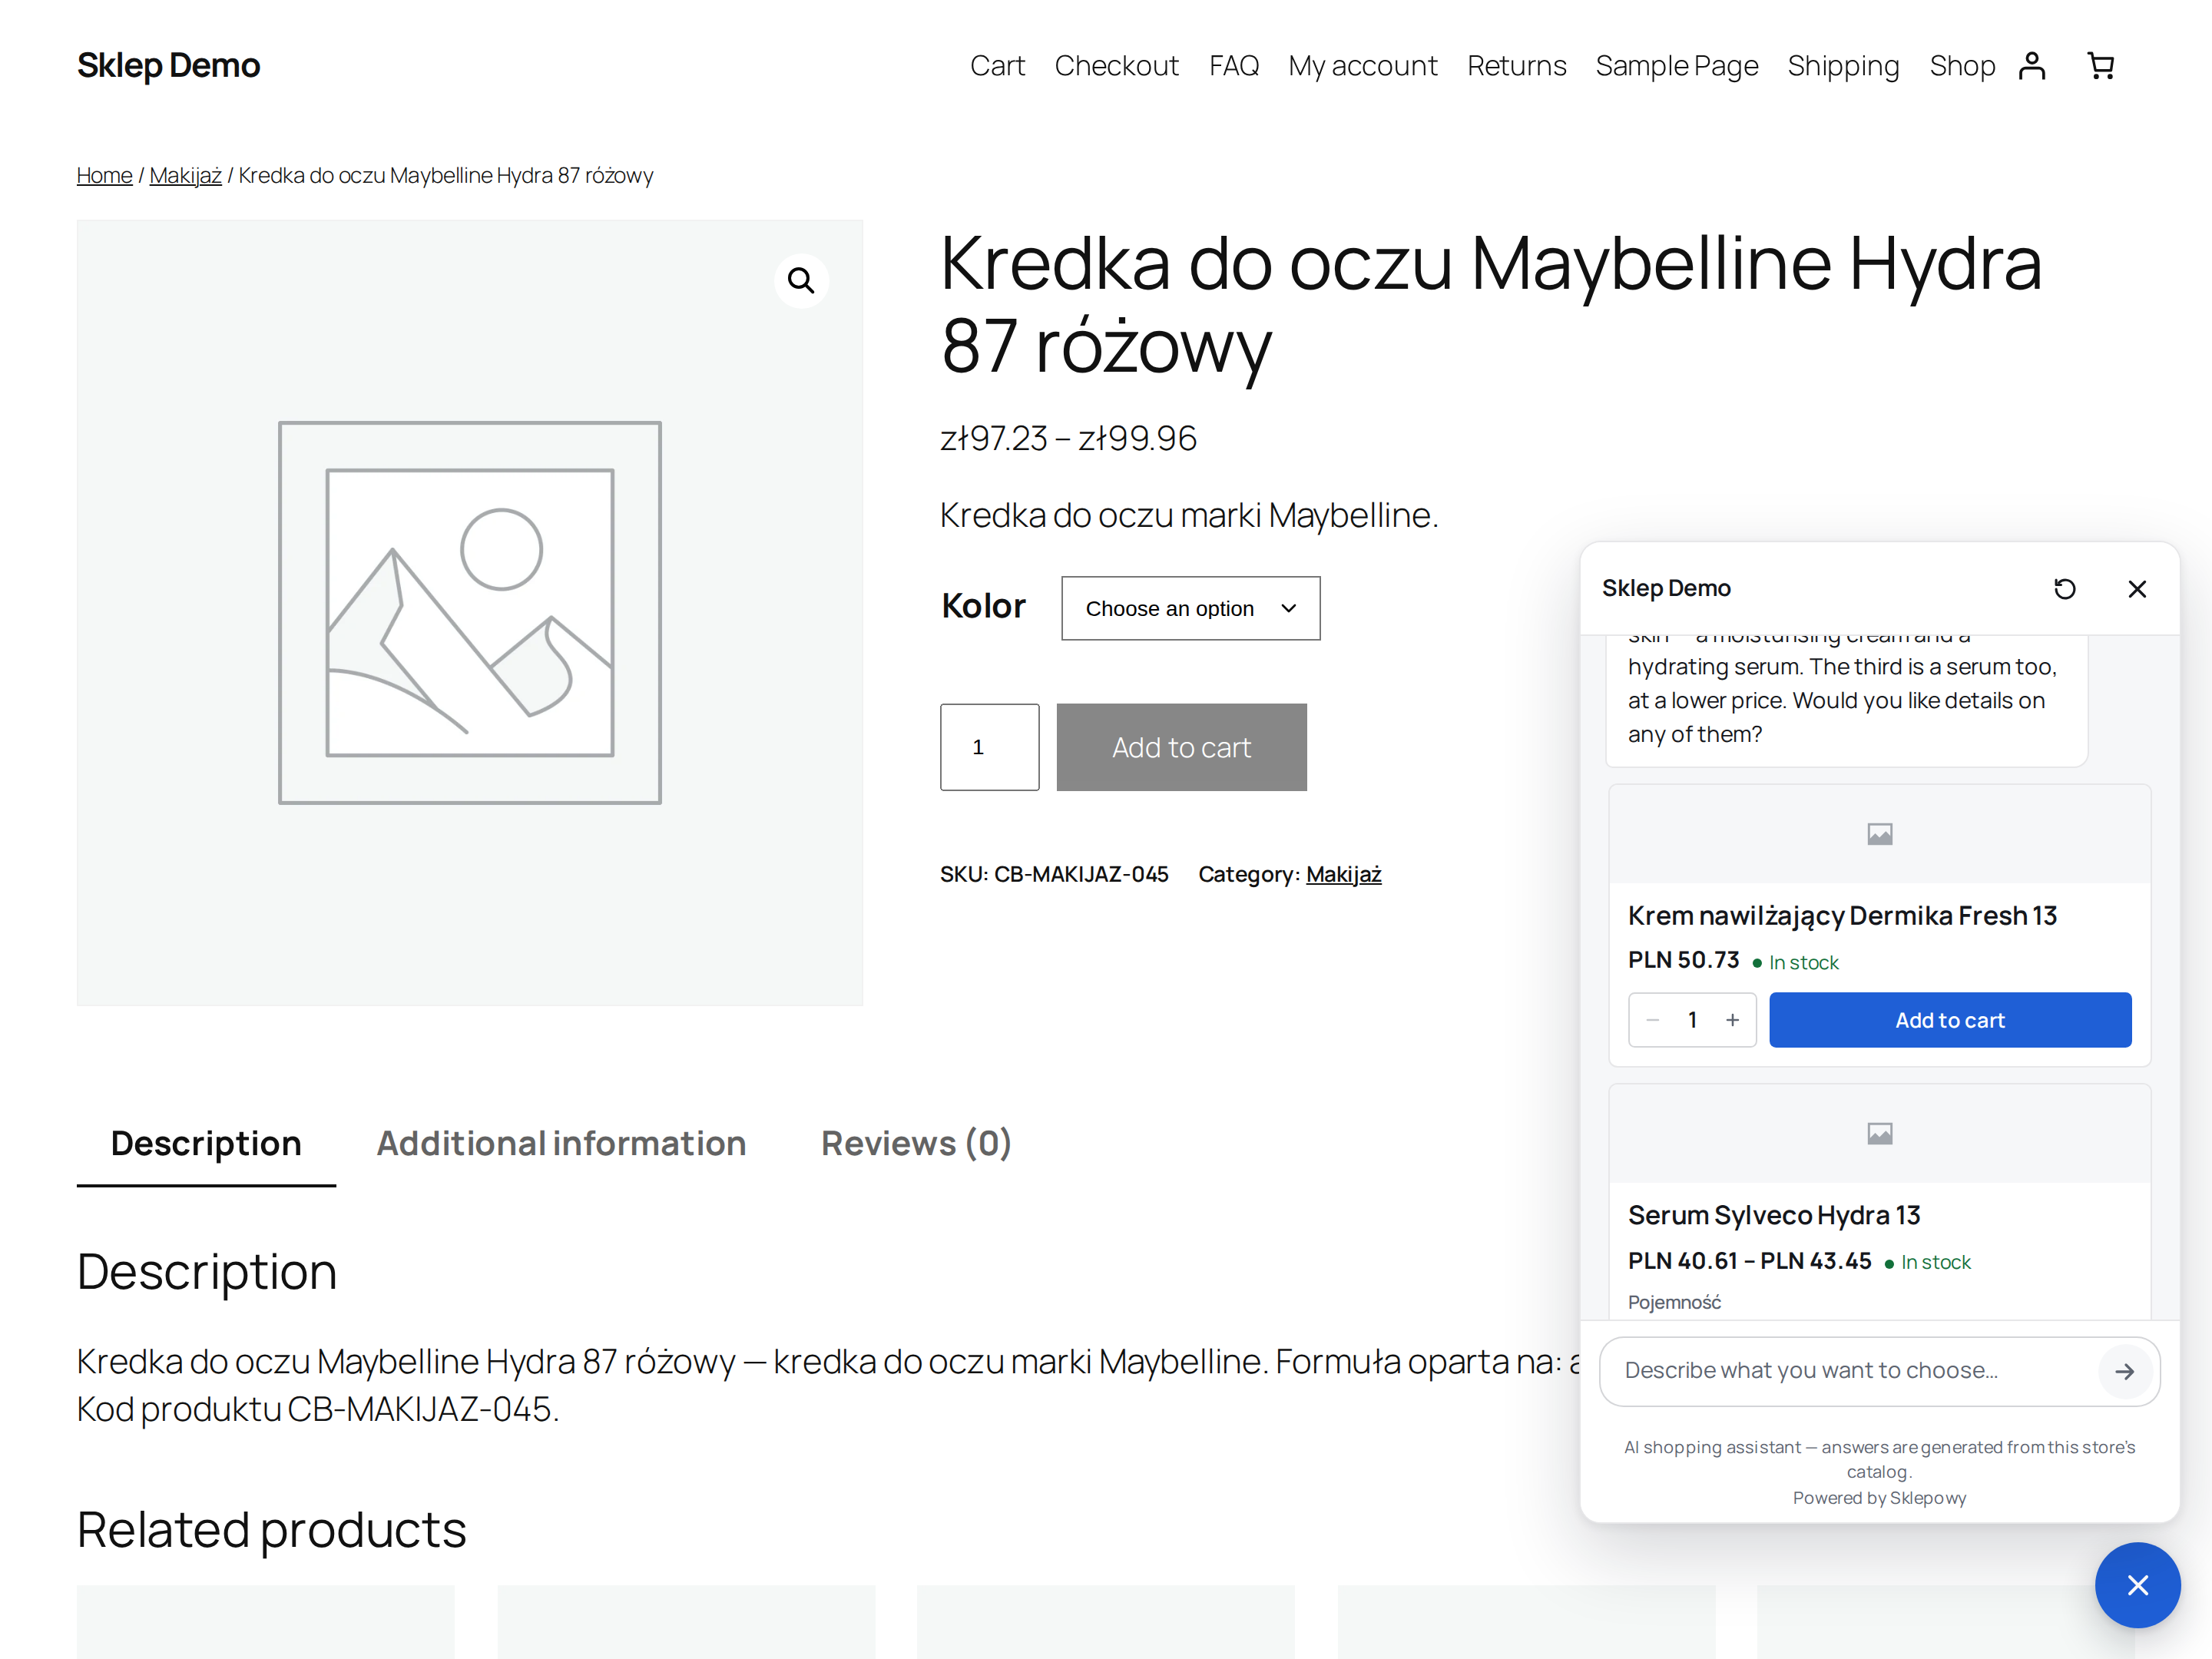Viewport: 2212px width, 1659px height.
Task: Click the Related products heading
Action: tap(272, 1530)
